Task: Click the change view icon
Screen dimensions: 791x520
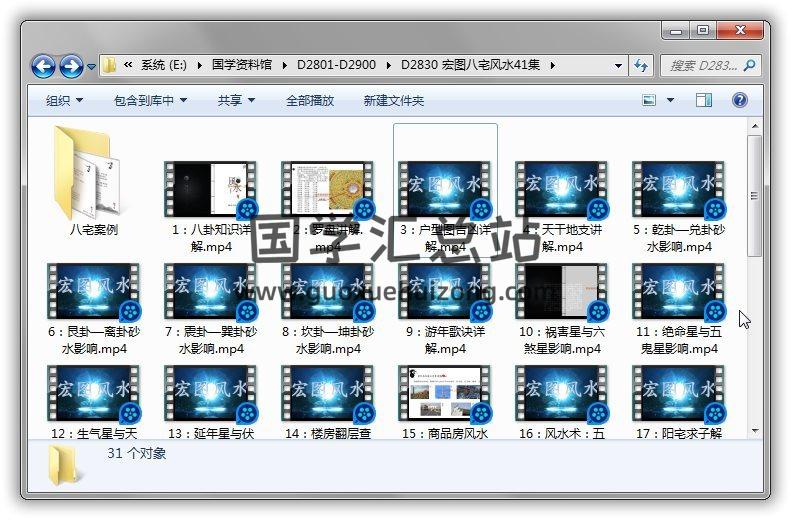Action: coord(650,100)
